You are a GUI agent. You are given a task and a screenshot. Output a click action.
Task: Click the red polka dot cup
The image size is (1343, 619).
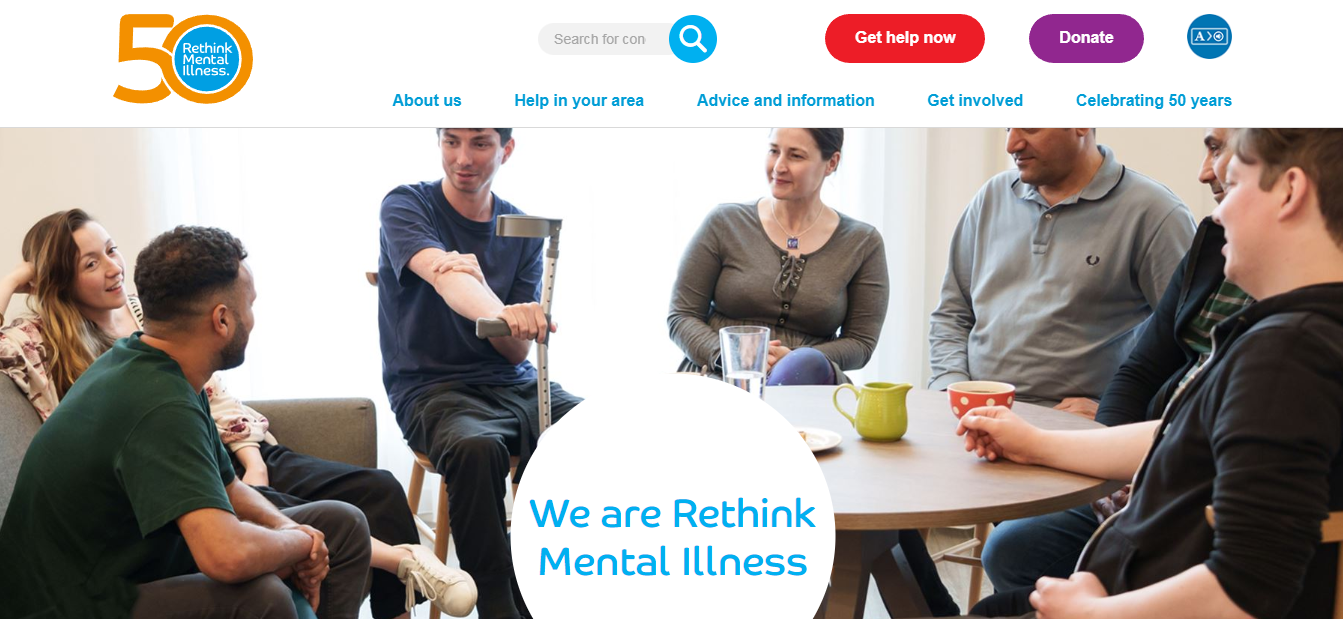coord(980,398)
